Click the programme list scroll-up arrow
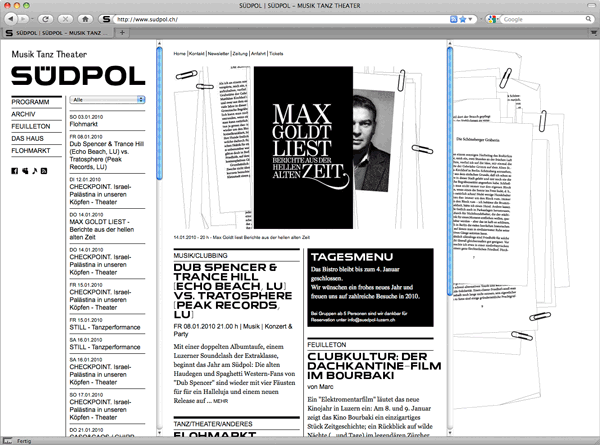The width and height of the screenshot is (600, 445). point(160,43)
